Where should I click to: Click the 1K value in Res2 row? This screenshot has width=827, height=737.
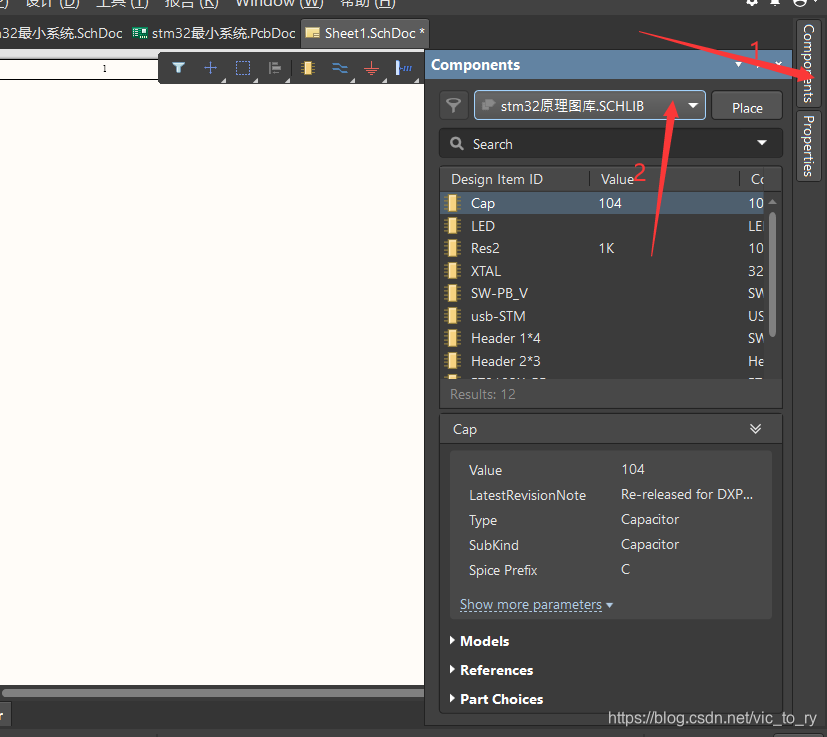(x=606, y=248)
